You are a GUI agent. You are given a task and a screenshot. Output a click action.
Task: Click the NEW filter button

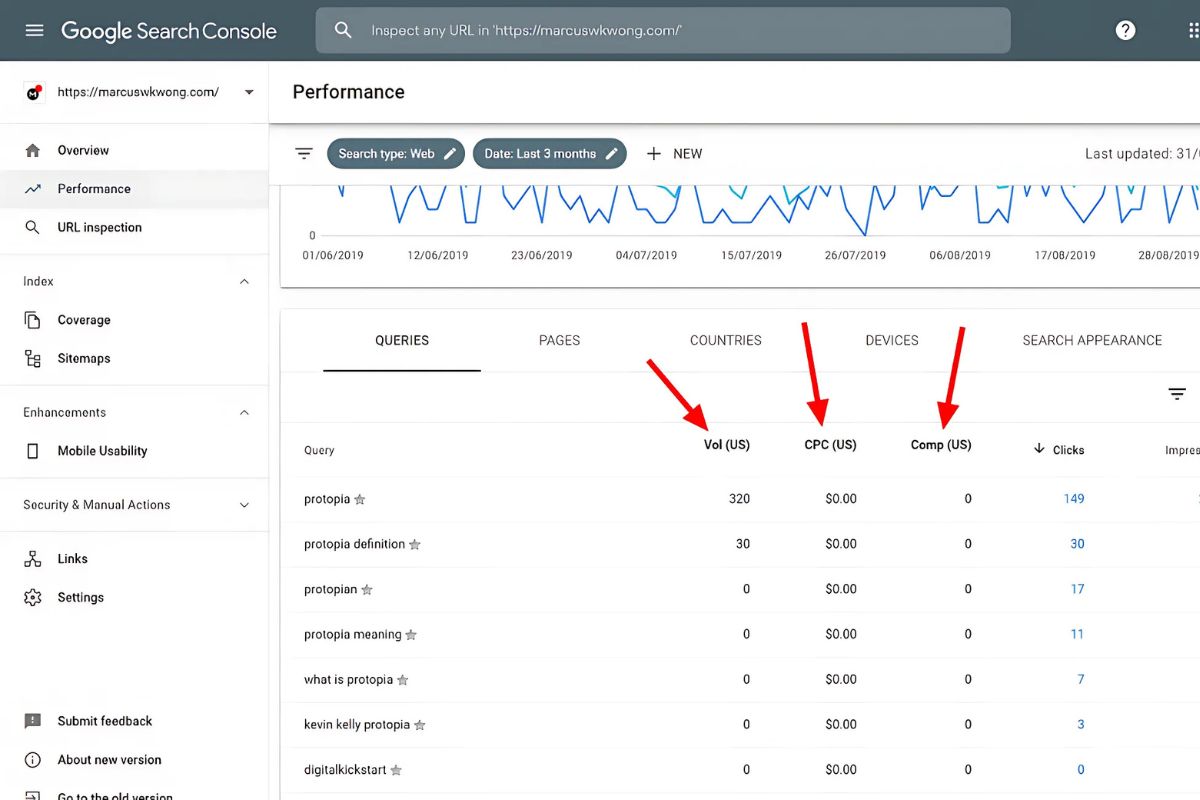pyautogui.click(x=674, y=154)
